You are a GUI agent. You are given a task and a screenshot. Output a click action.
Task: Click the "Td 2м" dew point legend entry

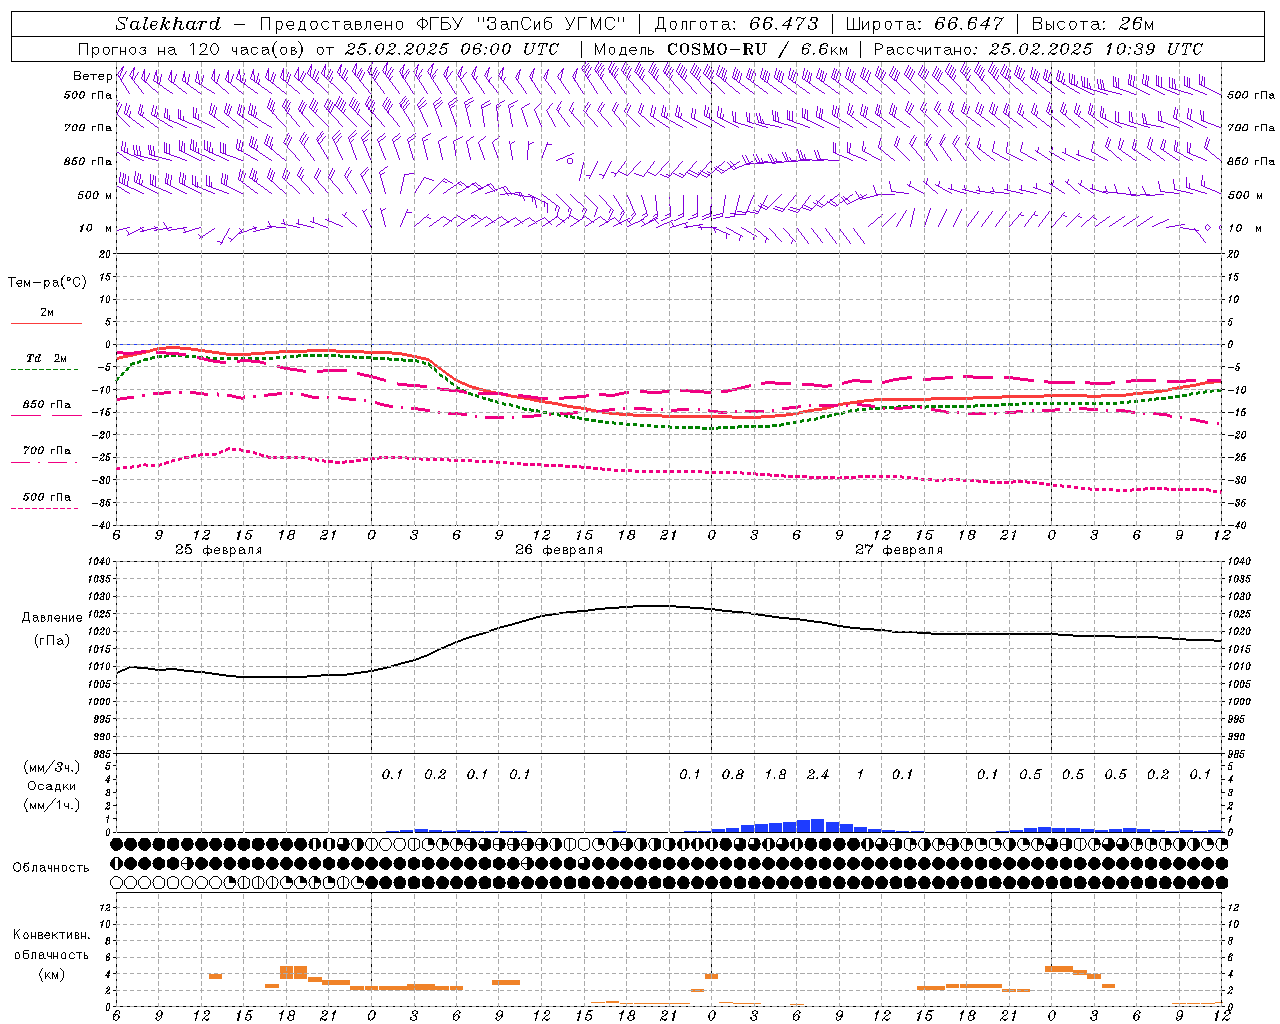tap(46, 358)
